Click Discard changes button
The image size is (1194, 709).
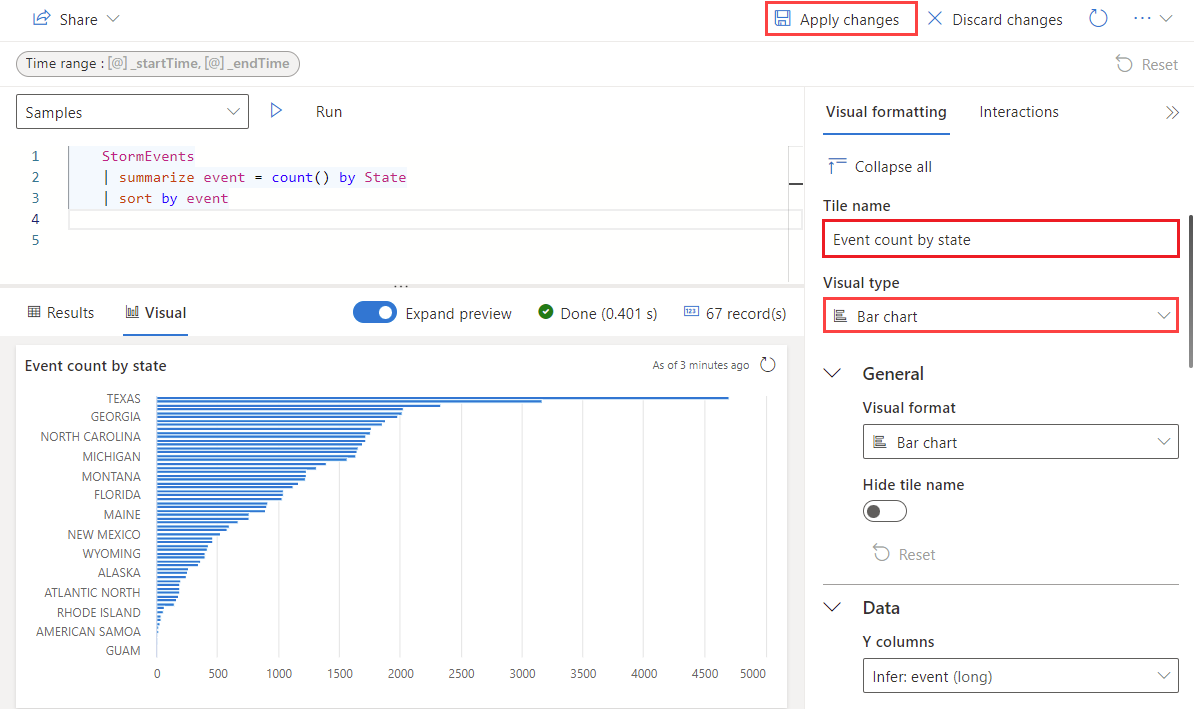(994, 19)
